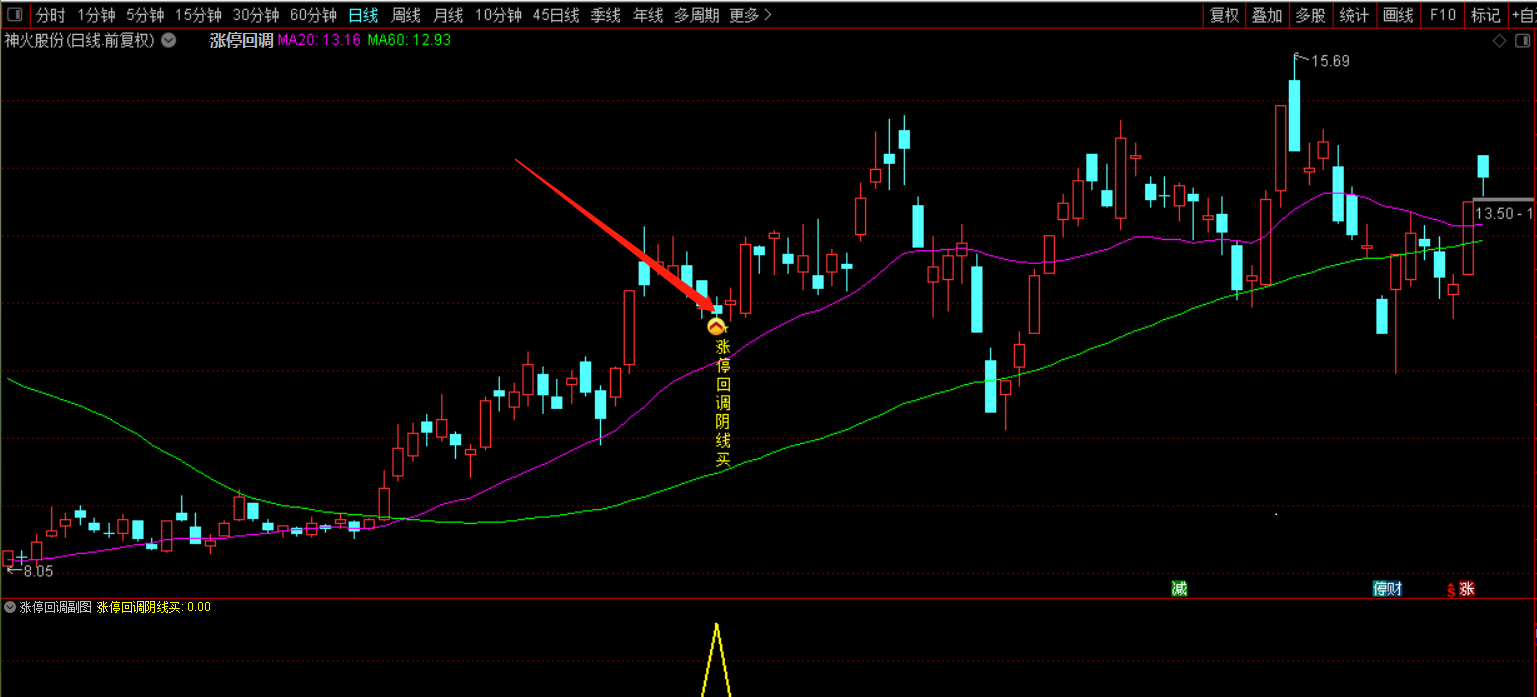Viewport: 1537px width, 697px height.
Task: Click the MA20: 13.16 indicator value
Action: pos(319,41)
